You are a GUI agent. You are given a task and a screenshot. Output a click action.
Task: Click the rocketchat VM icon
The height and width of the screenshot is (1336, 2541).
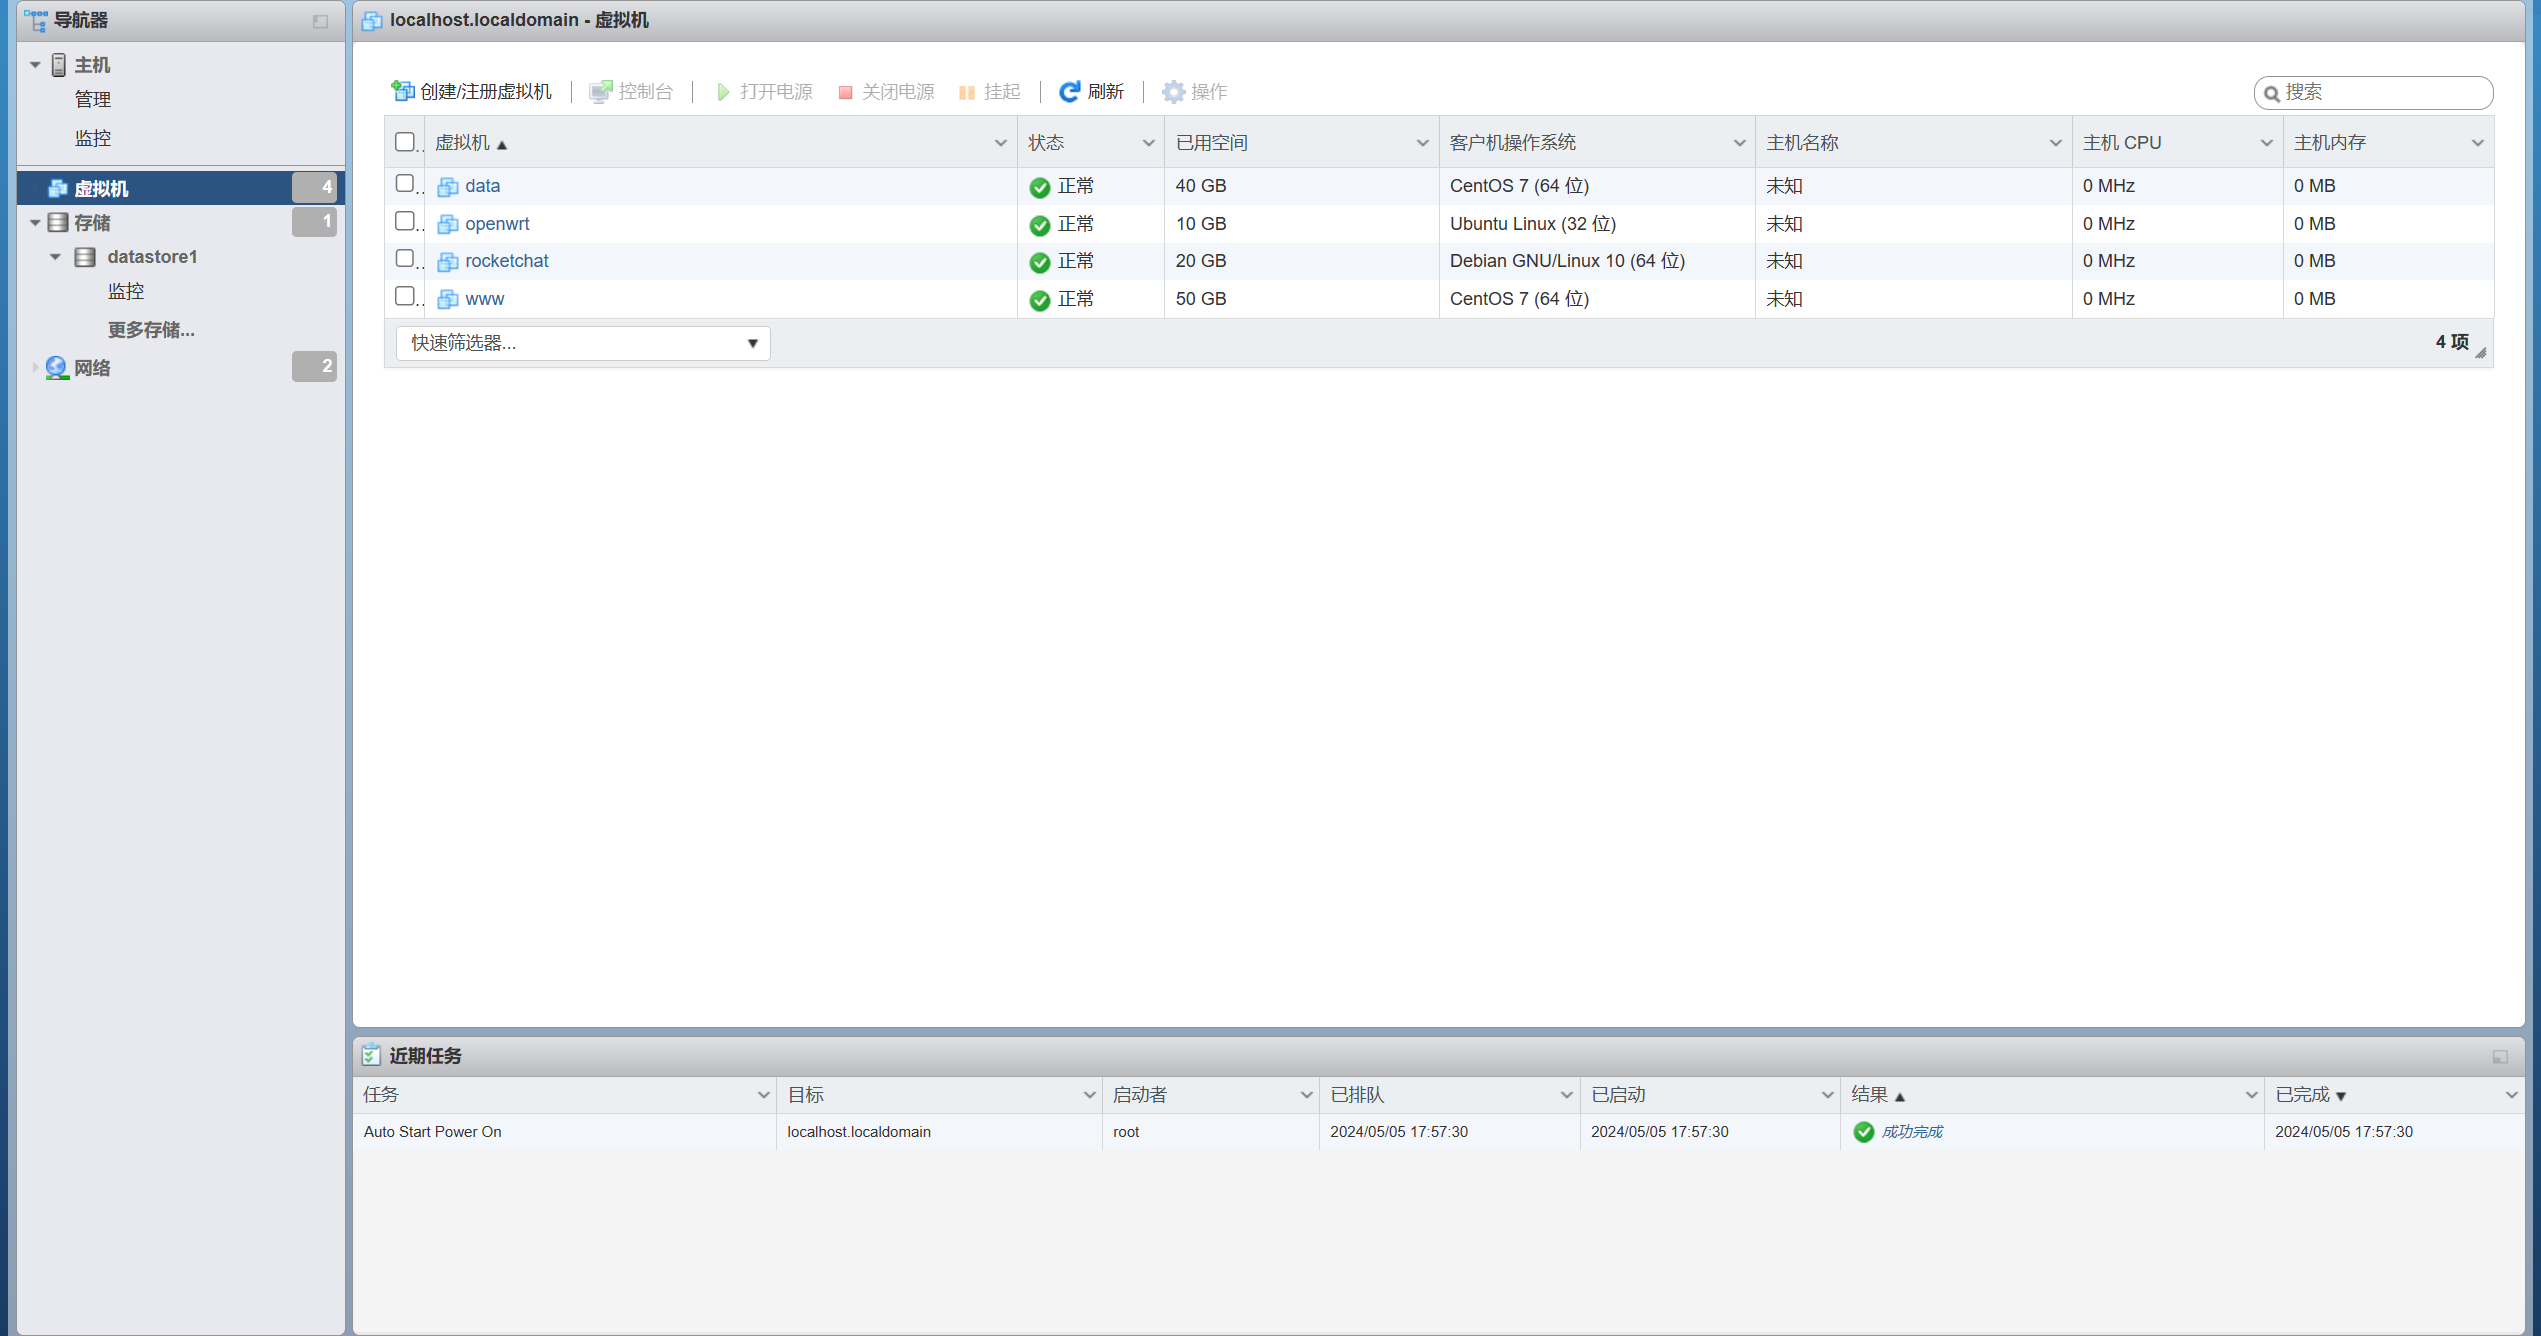pos(448,262)
